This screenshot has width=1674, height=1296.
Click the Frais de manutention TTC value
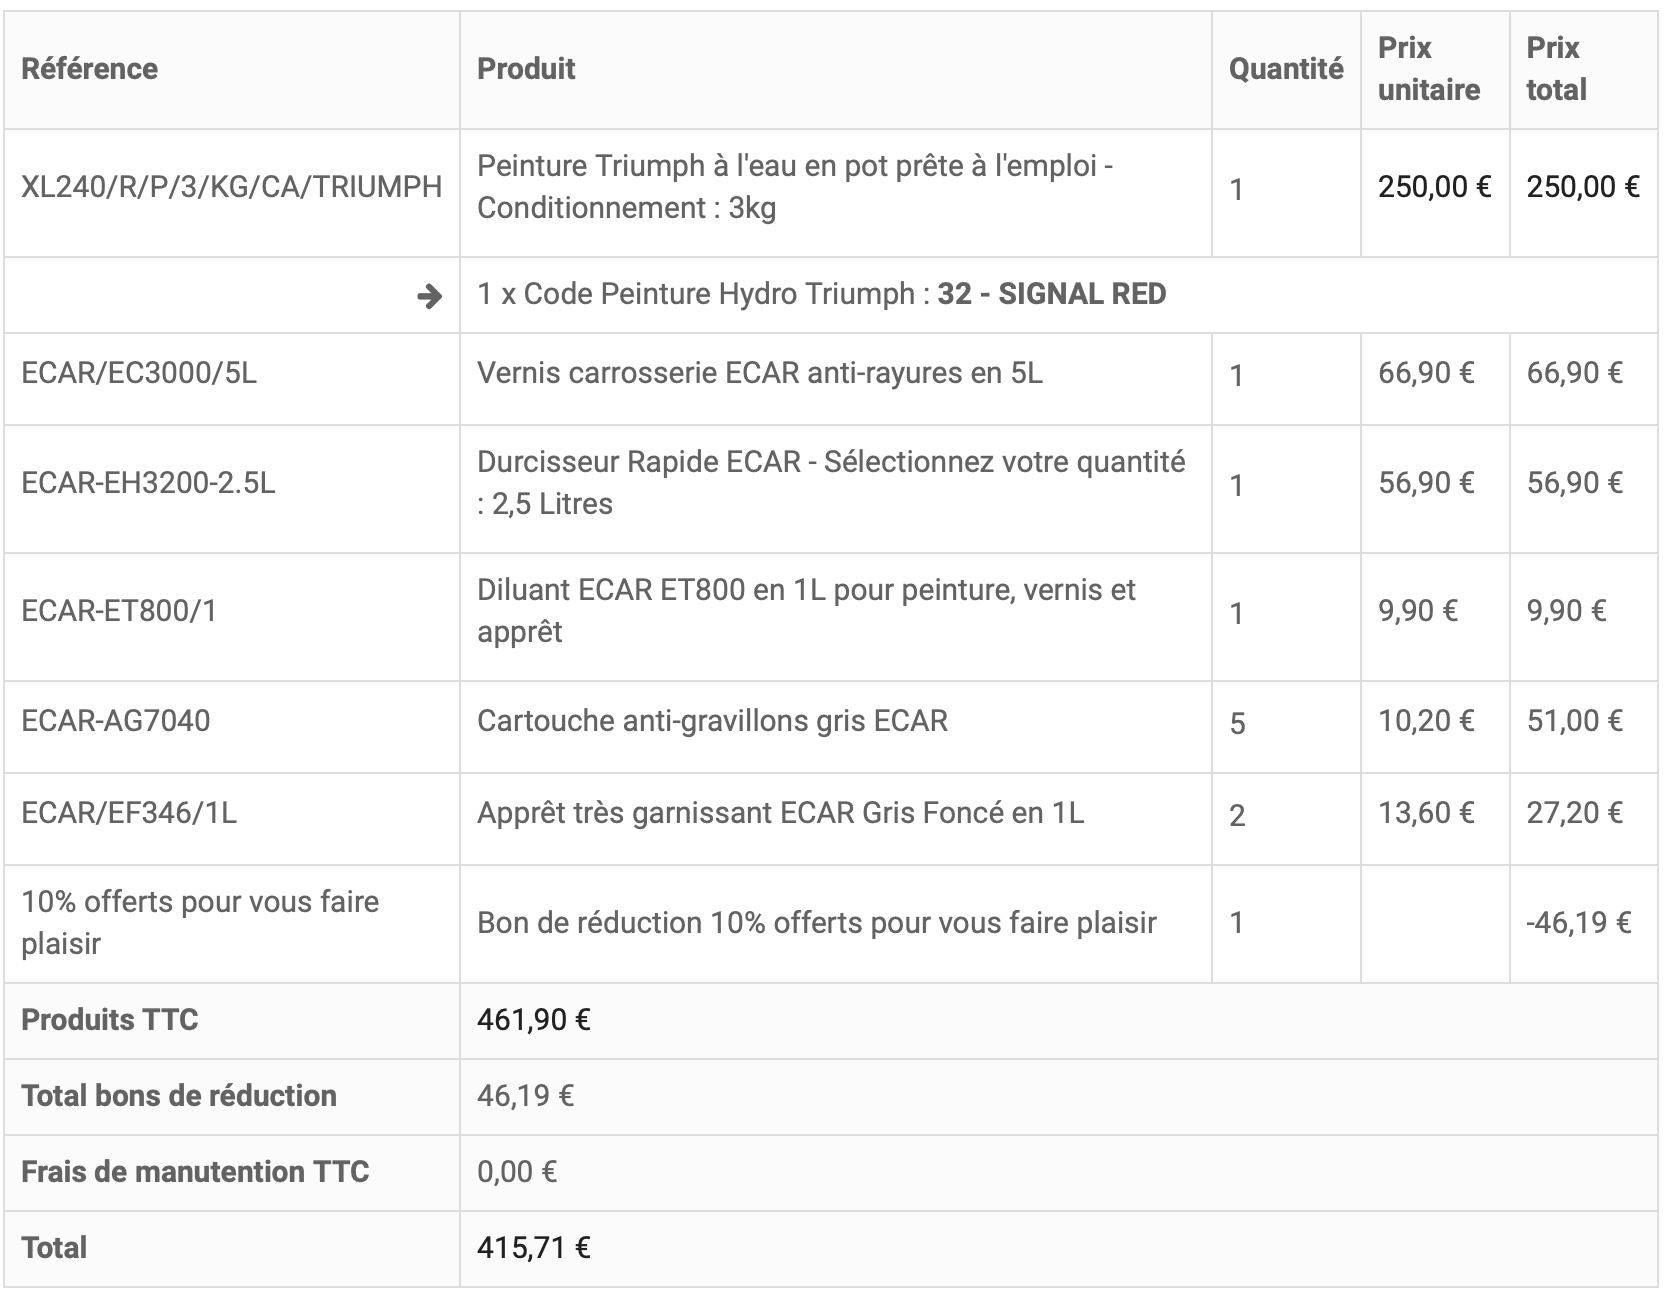point(516,1172)
